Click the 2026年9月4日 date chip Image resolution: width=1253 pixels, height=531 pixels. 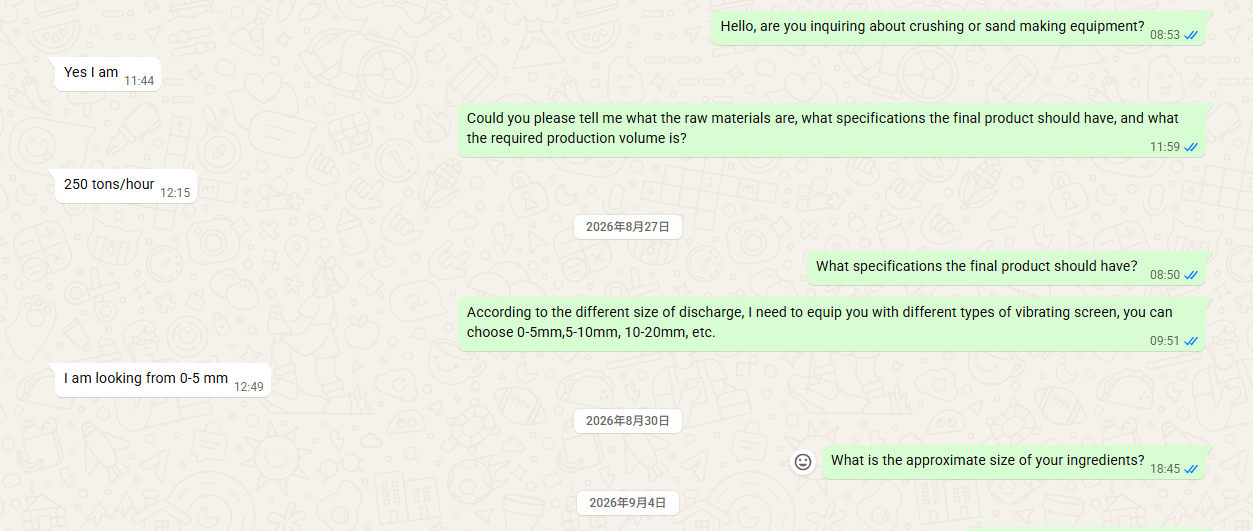(x=627, y=503)
